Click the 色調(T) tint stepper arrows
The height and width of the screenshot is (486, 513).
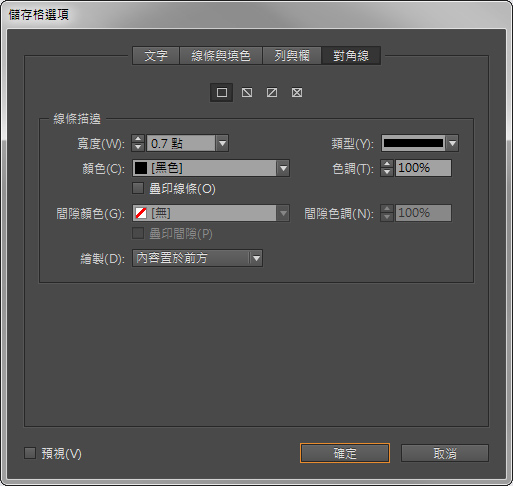pyautogui.click(x=387, y=168)
